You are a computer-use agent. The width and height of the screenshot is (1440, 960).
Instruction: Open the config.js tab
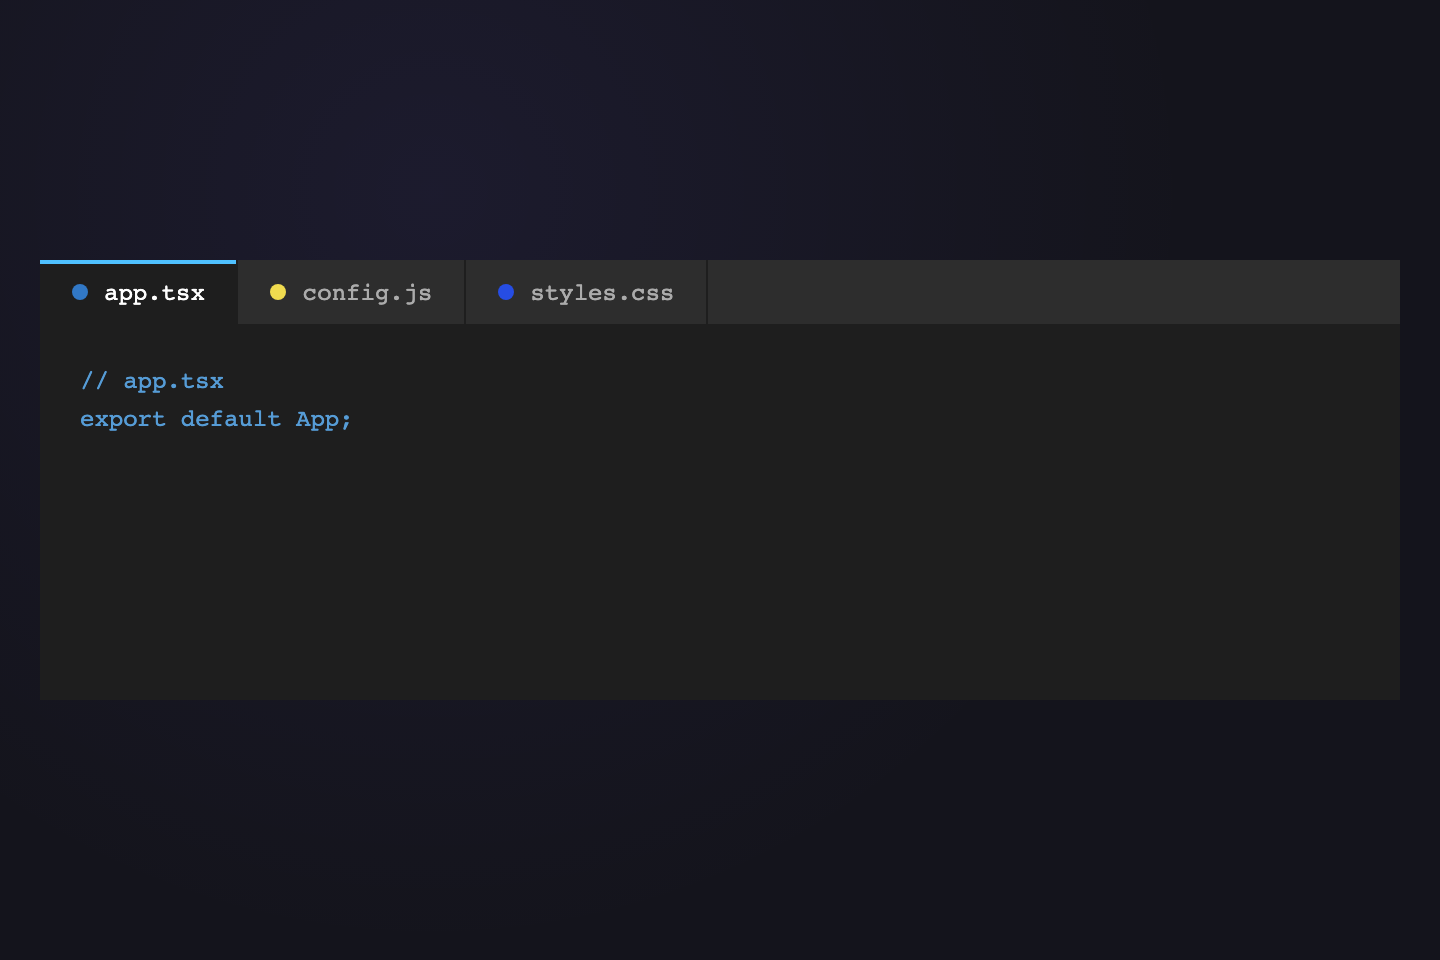tap(351, 292)
